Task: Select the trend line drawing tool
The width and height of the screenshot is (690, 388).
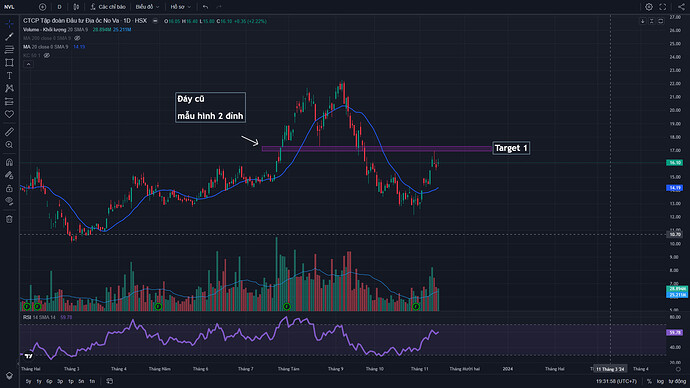Action: tap(9, 37)
